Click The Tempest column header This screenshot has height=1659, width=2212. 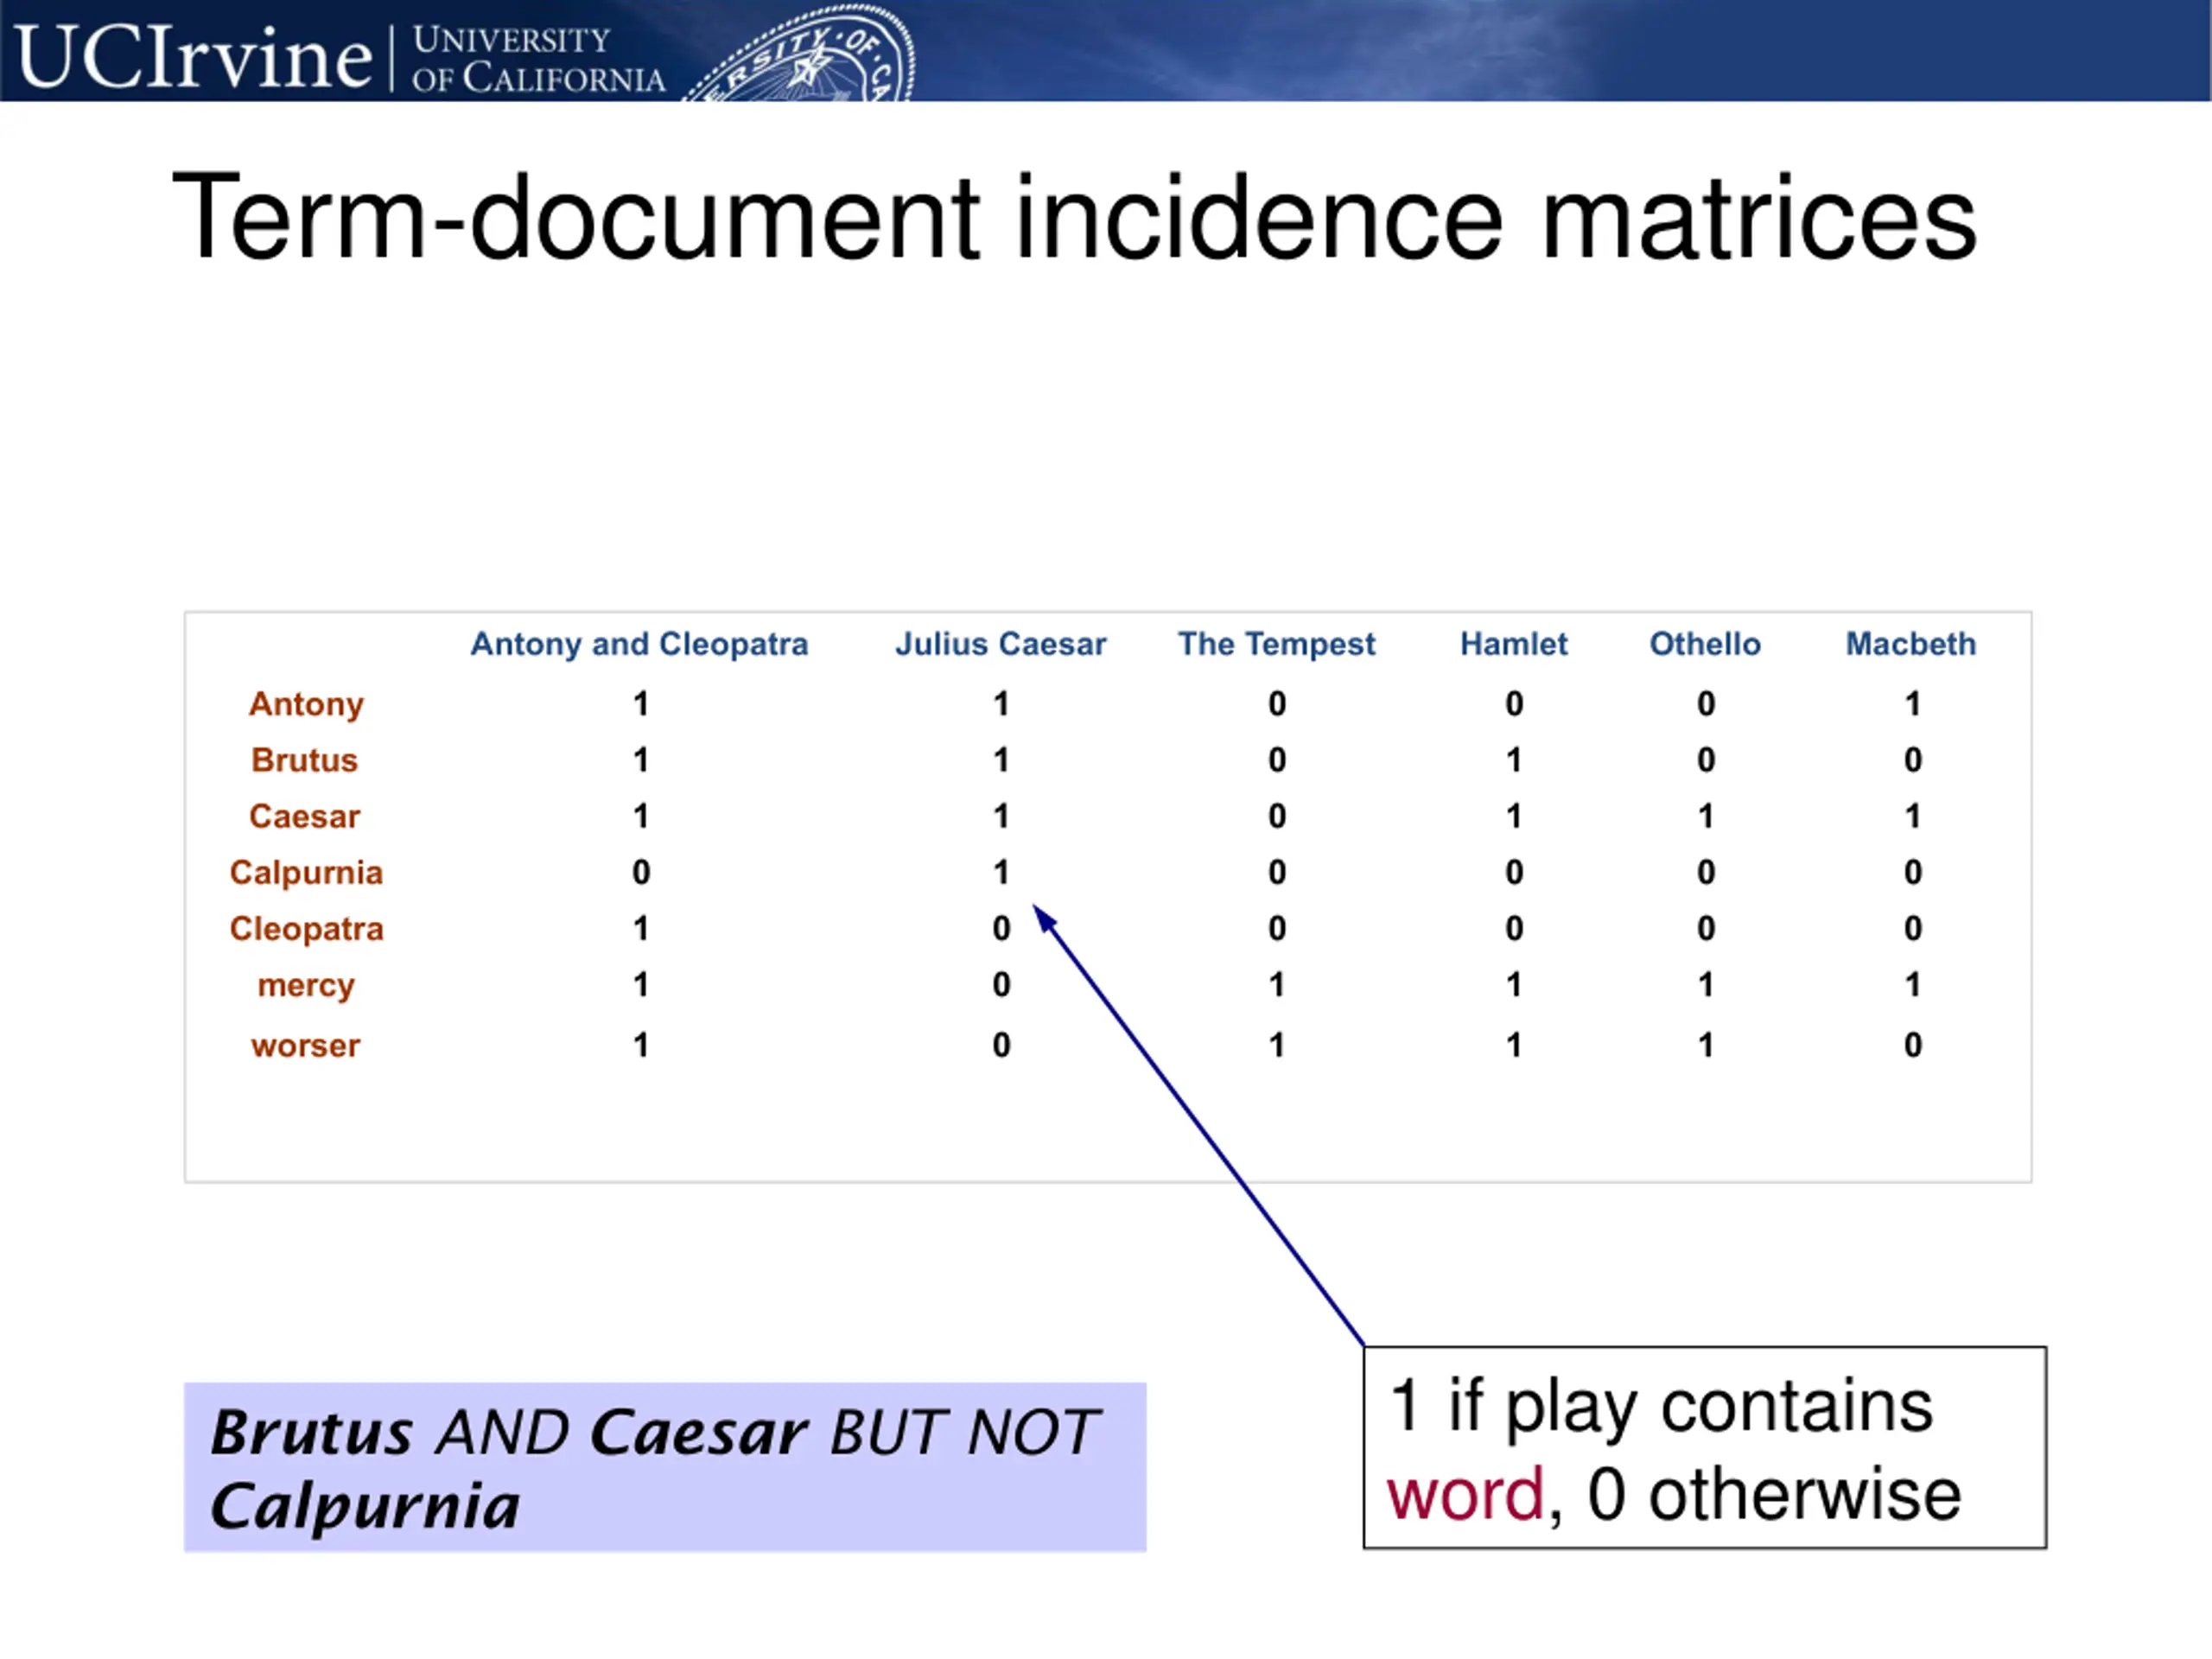pos(1276,644)
